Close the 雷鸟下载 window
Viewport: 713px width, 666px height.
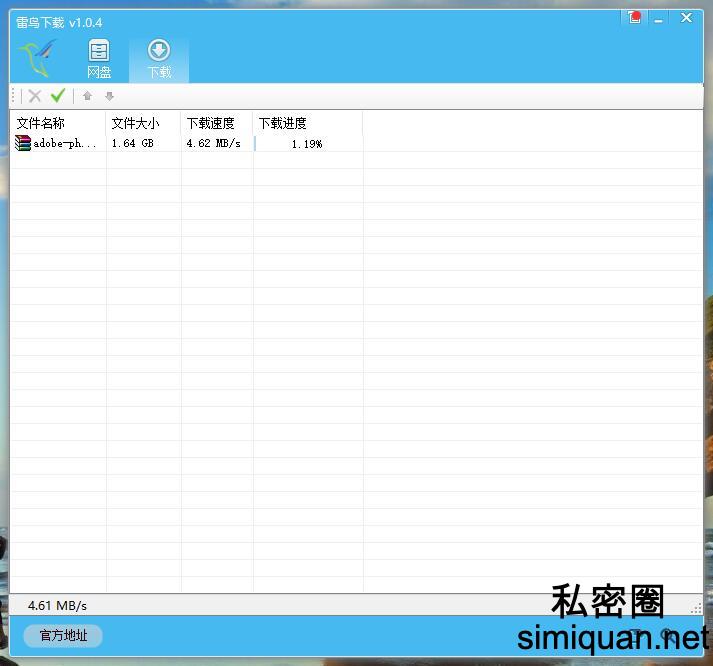pyautogui.click(x=687, y=18)
